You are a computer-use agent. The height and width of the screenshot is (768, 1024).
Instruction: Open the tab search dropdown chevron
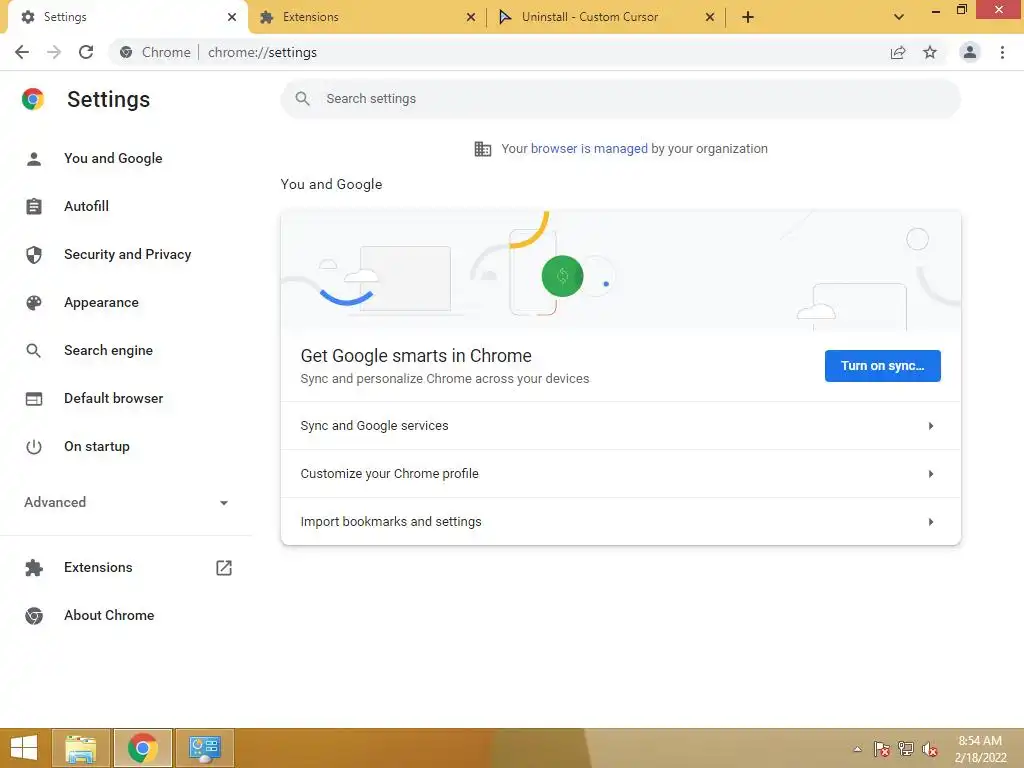coord(899,17)
